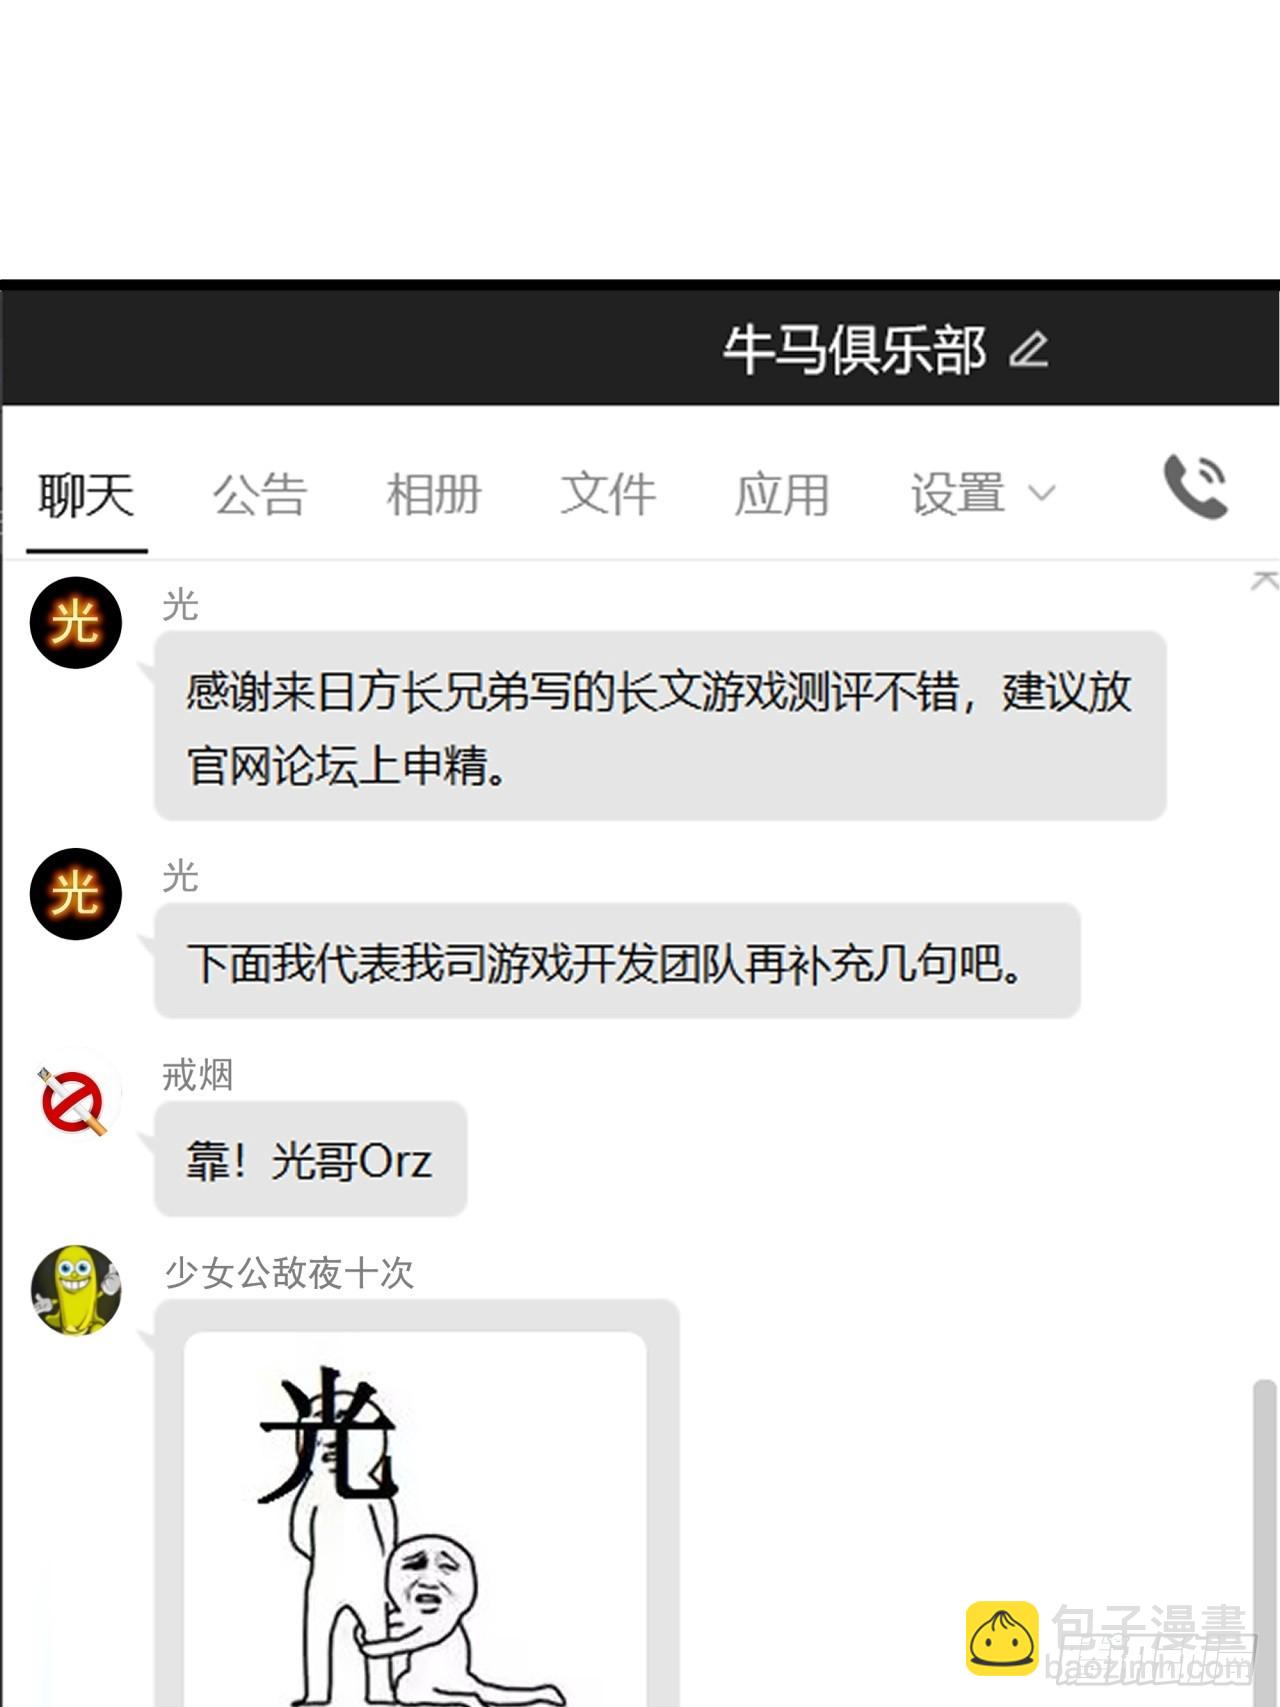This screenshot has height=1707, width=1280.
Task: Open the 公告 tab
Action: tap(260, 495)
